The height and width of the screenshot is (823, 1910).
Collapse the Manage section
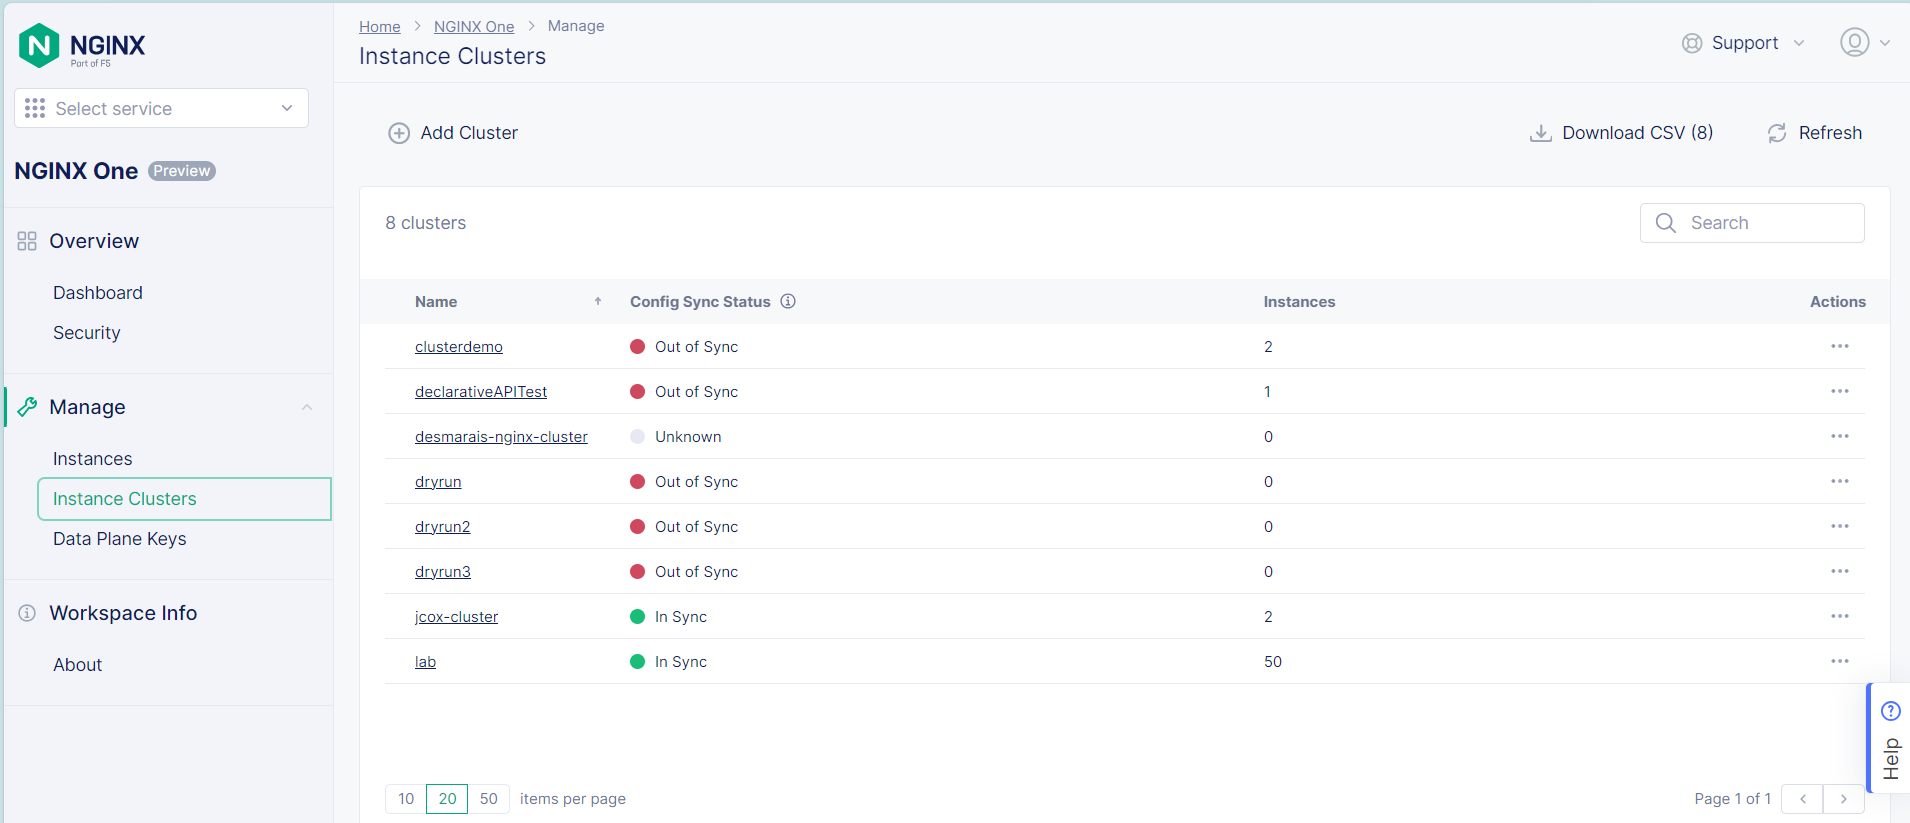307,407
